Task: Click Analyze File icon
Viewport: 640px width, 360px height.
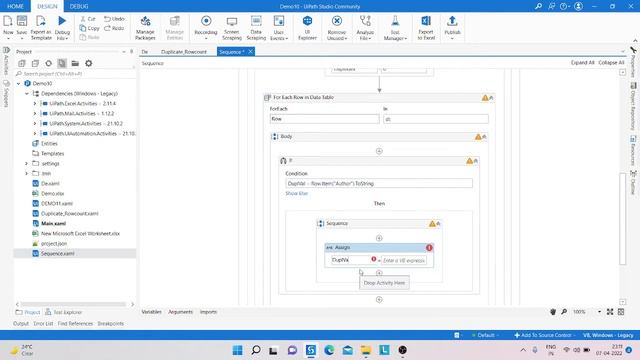Action: coord(365,21)
